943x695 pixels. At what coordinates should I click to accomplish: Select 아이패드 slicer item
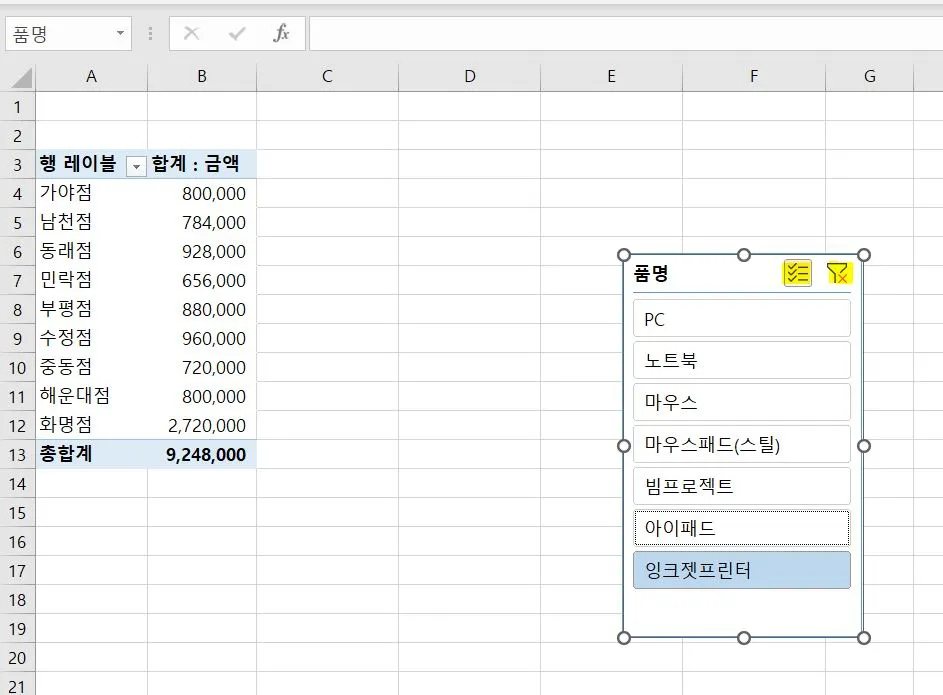pyautogui.click(x=742, y=528)
